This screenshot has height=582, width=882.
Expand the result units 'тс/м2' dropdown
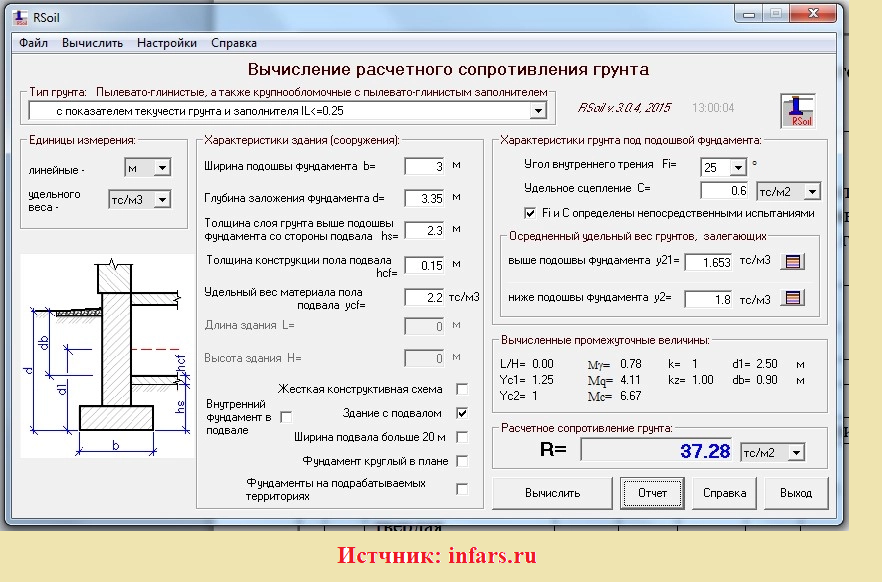coord(796,453)
